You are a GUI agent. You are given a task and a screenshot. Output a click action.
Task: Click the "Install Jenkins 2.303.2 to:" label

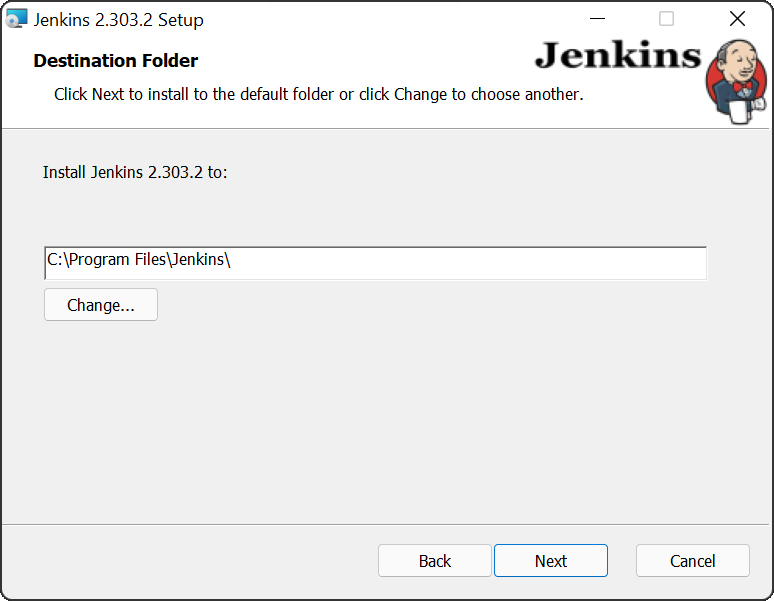coord(135,172)
